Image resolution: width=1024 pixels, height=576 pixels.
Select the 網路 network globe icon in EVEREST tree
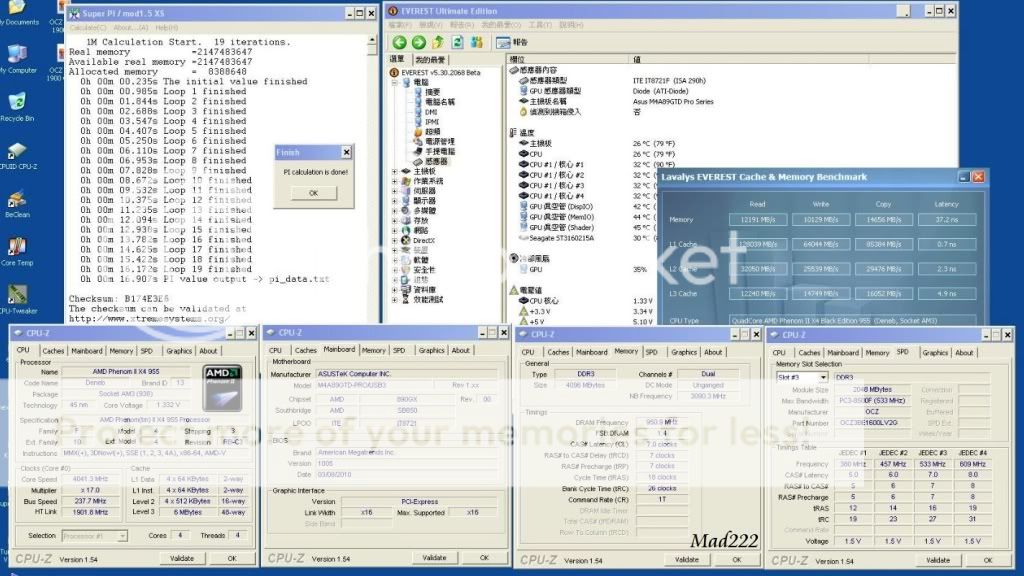(x=406, y=231)
